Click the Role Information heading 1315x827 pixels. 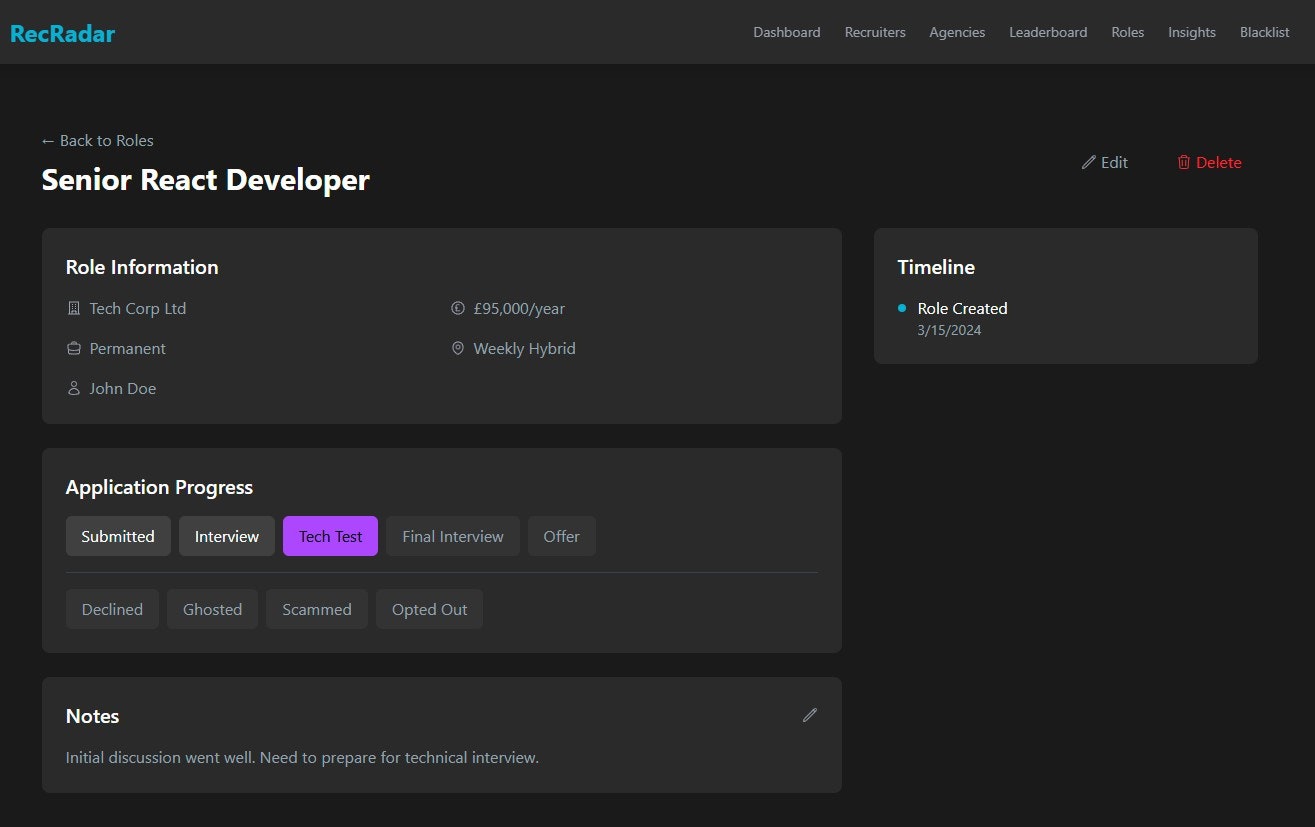(x=142, y=268)
